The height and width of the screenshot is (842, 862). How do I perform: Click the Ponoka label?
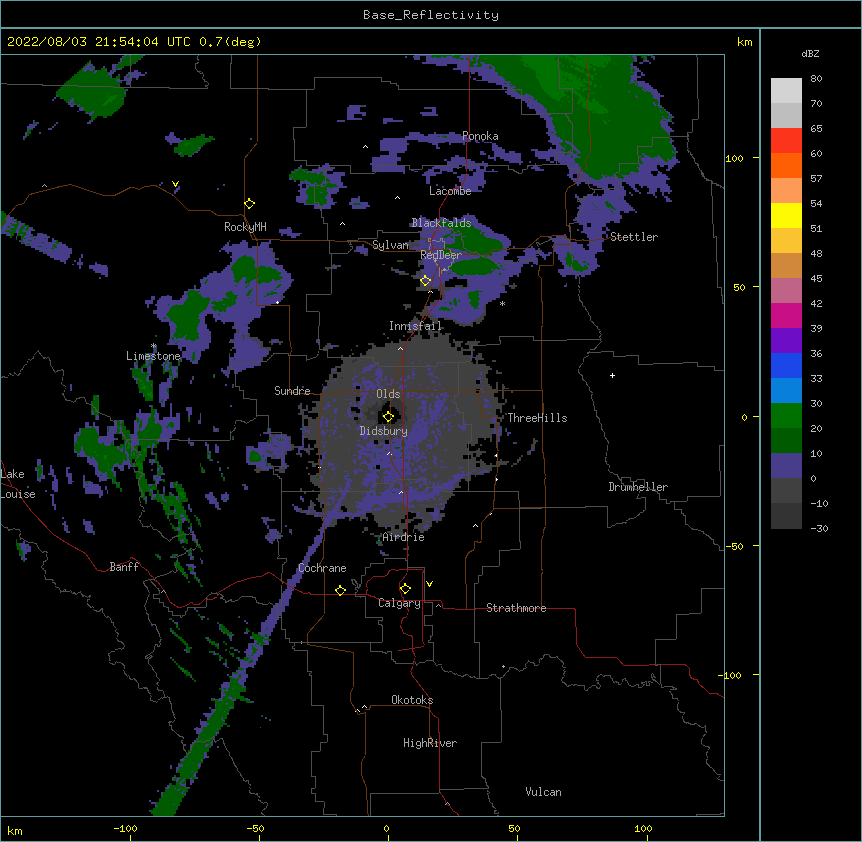[x=480, y=136]
